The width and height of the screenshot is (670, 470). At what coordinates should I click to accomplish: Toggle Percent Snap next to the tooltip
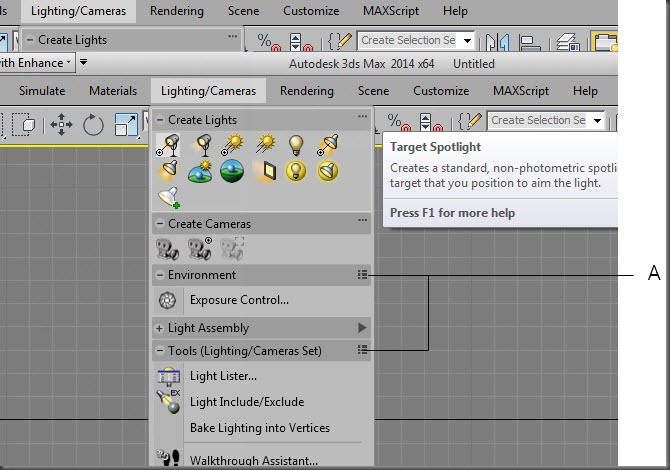click(x=399, y=122)
